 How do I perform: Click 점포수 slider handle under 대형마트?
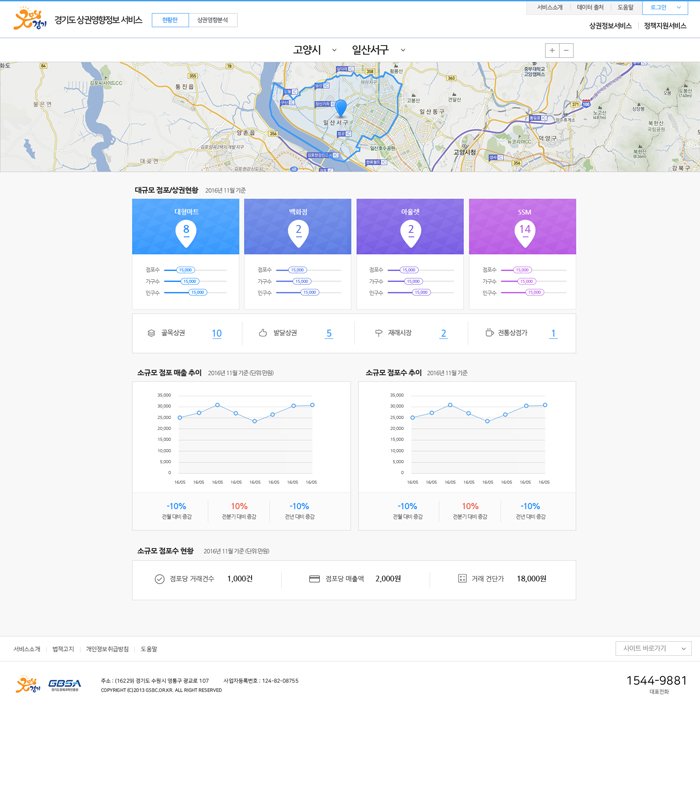coord(185,270)
